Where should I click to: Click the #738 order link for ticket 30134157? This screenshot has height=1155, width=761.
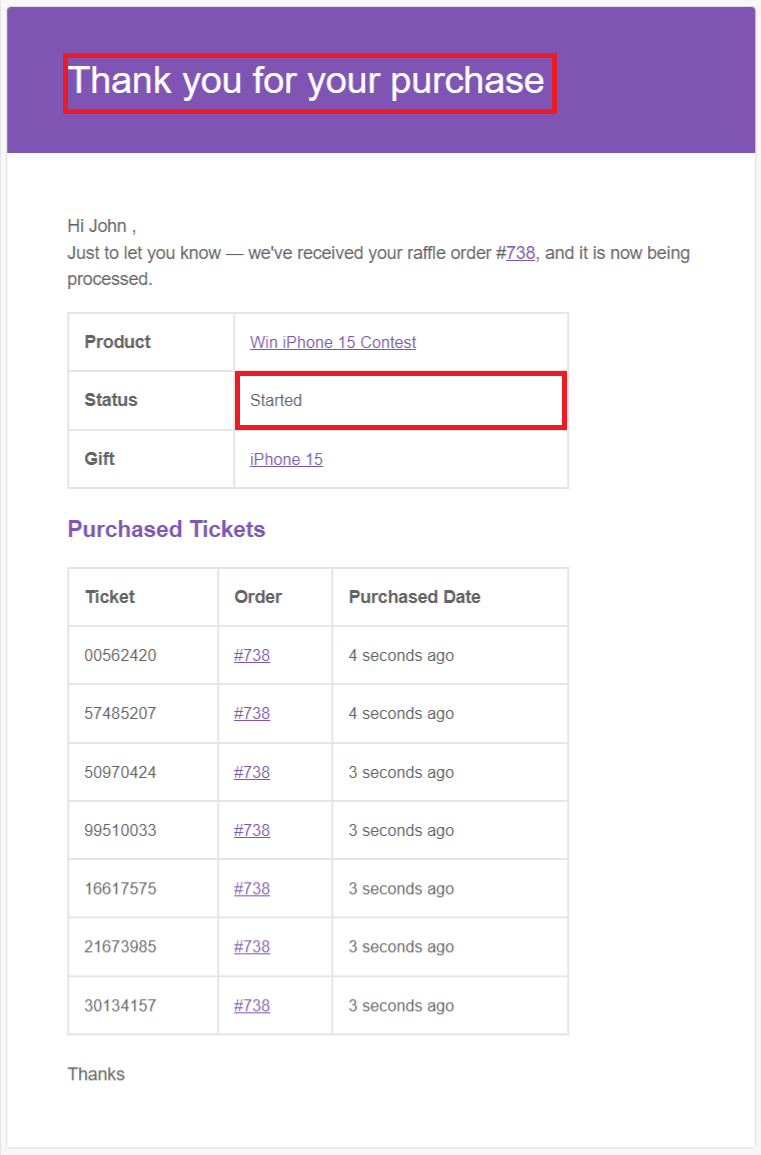point(251,1005)
